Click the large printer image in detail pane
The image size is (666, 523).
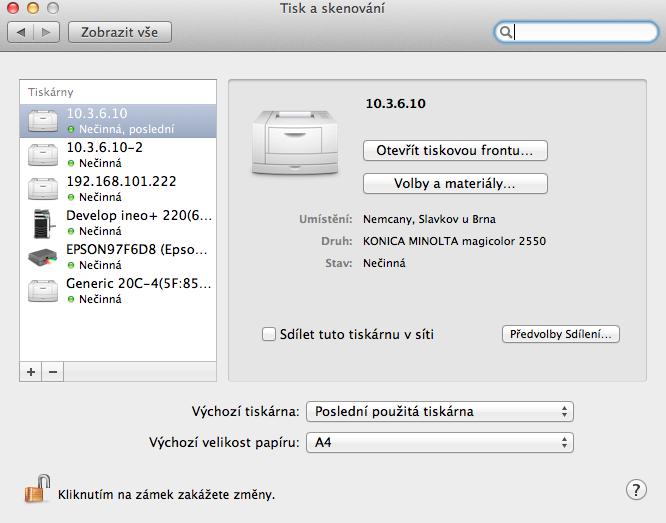tap(295, 142)
